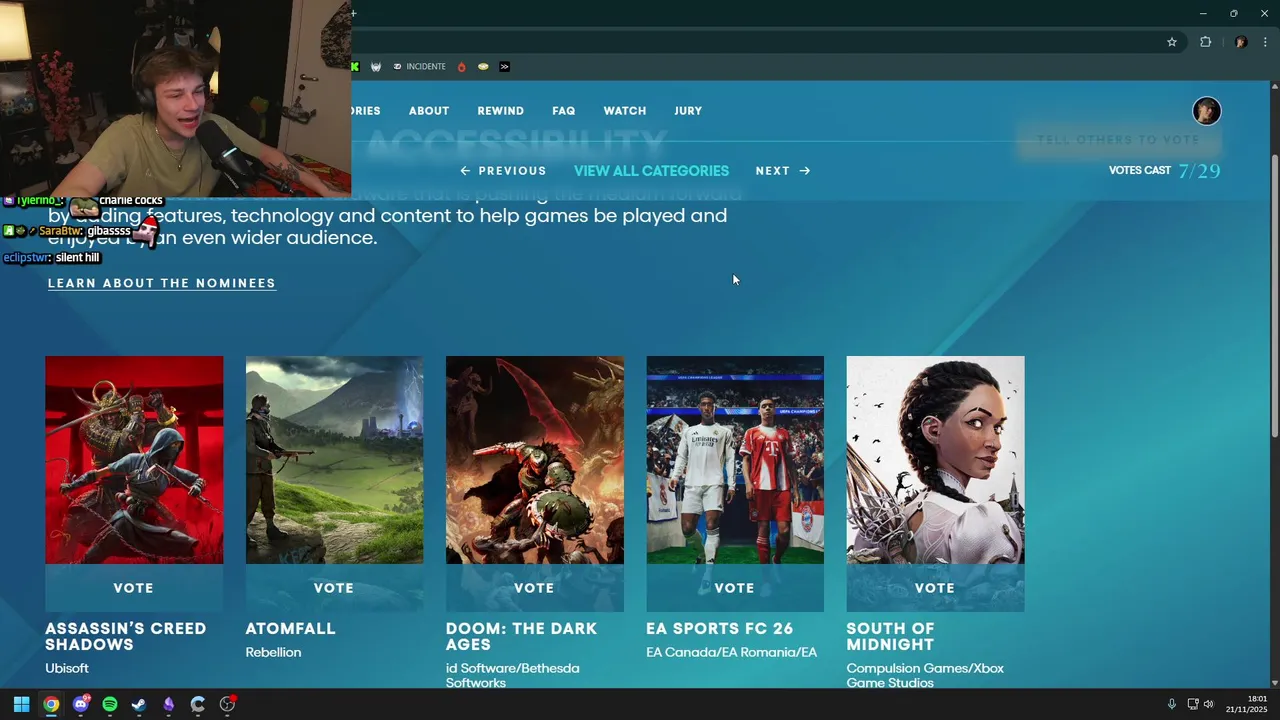Open LEARN ABOUT THE NOMINEES link
The height and width of the screenshot is (720, 1280).
point(162,283)
